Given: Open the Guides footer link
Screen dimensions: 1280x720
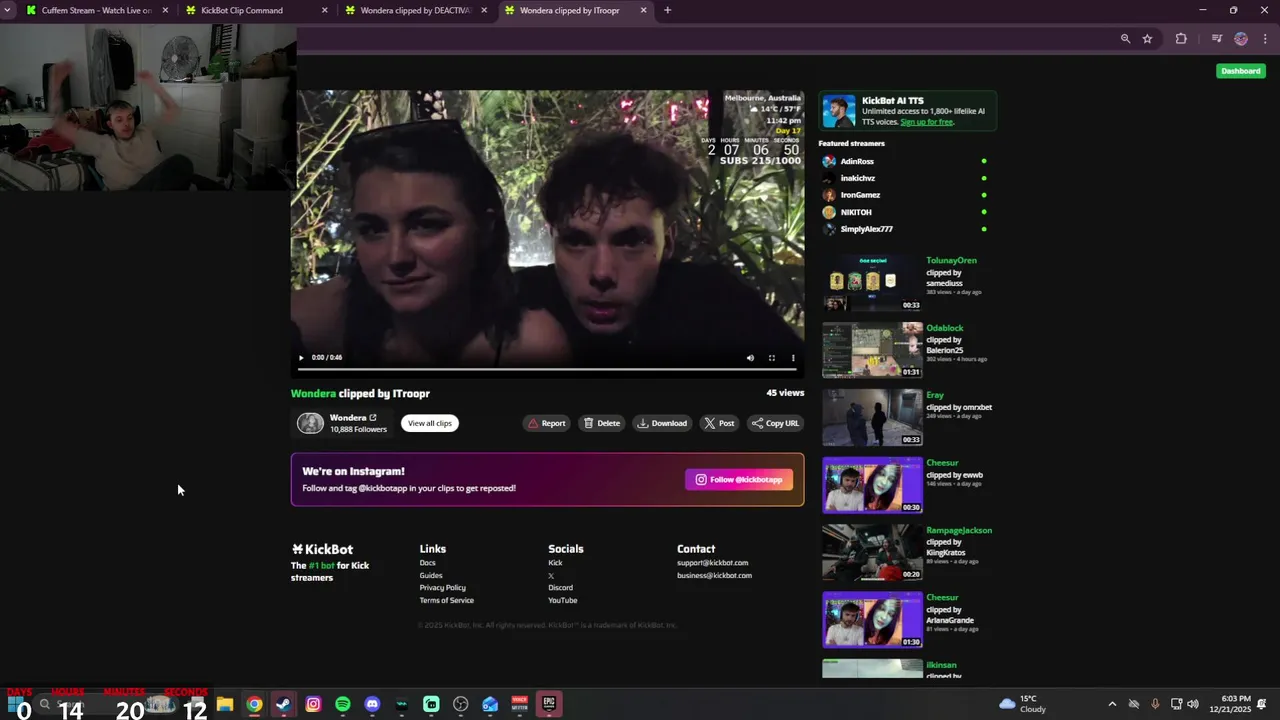Looking at the screenshot, I should tap(431, 575).
